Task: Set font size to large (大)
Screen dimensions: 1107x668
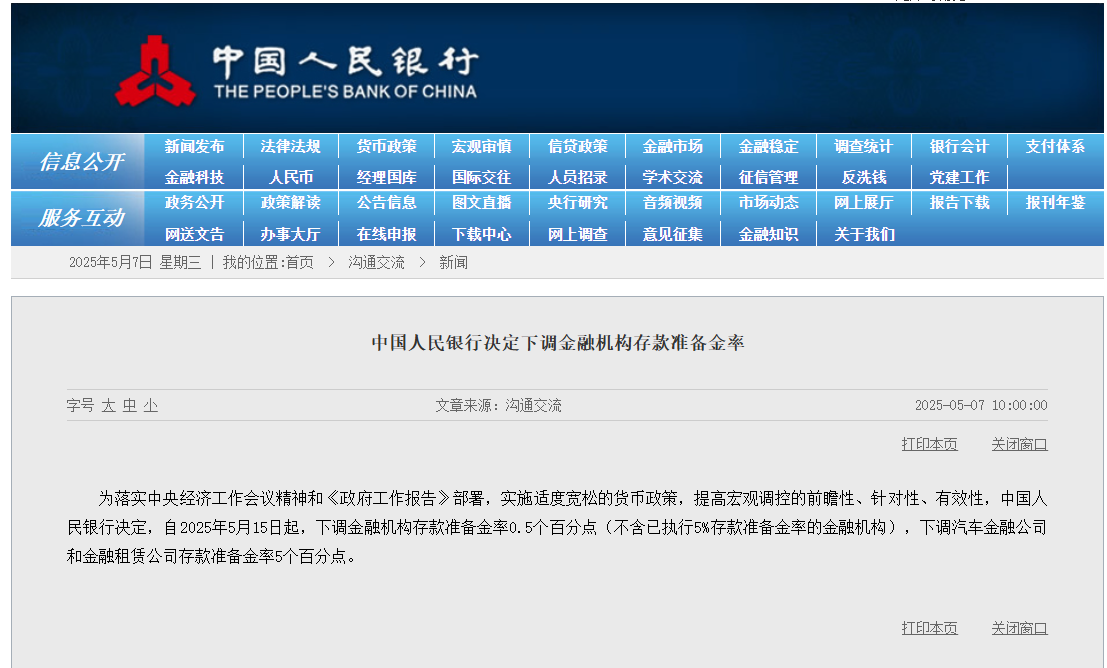Action: pyautogui.click(x=108, y=405)
